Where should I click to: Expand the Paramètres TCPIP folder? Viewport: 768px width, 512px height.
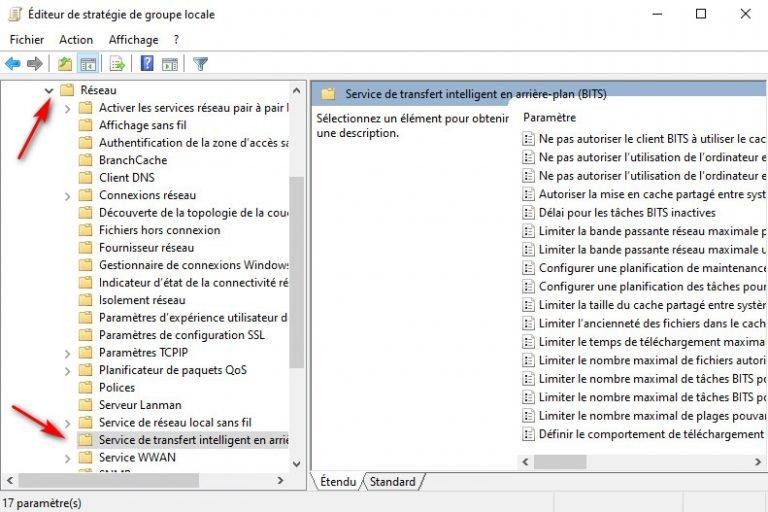pyautogui.click(x=67, y=353)
